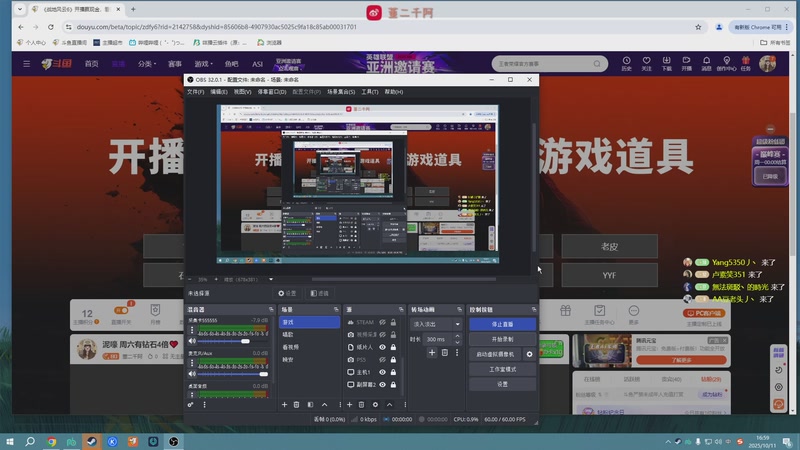Toggle visibility of 副屏幕2 source
The image size is (800, 450).
coord(382,385)
